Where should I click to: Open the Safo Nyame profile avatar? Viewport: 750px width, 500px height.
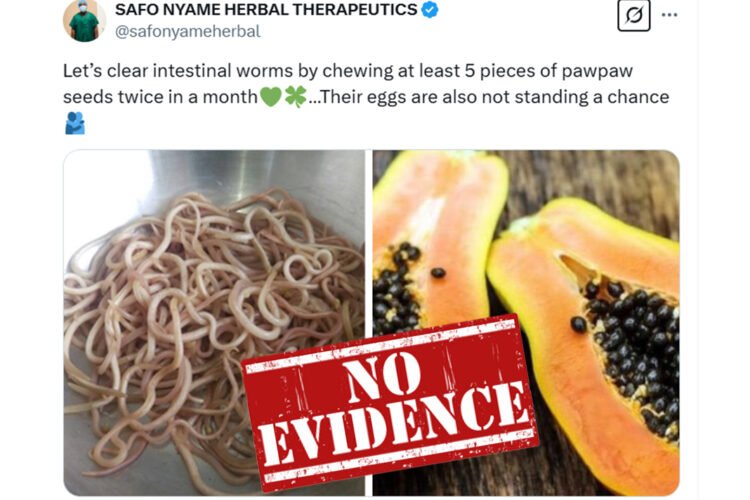84,20
